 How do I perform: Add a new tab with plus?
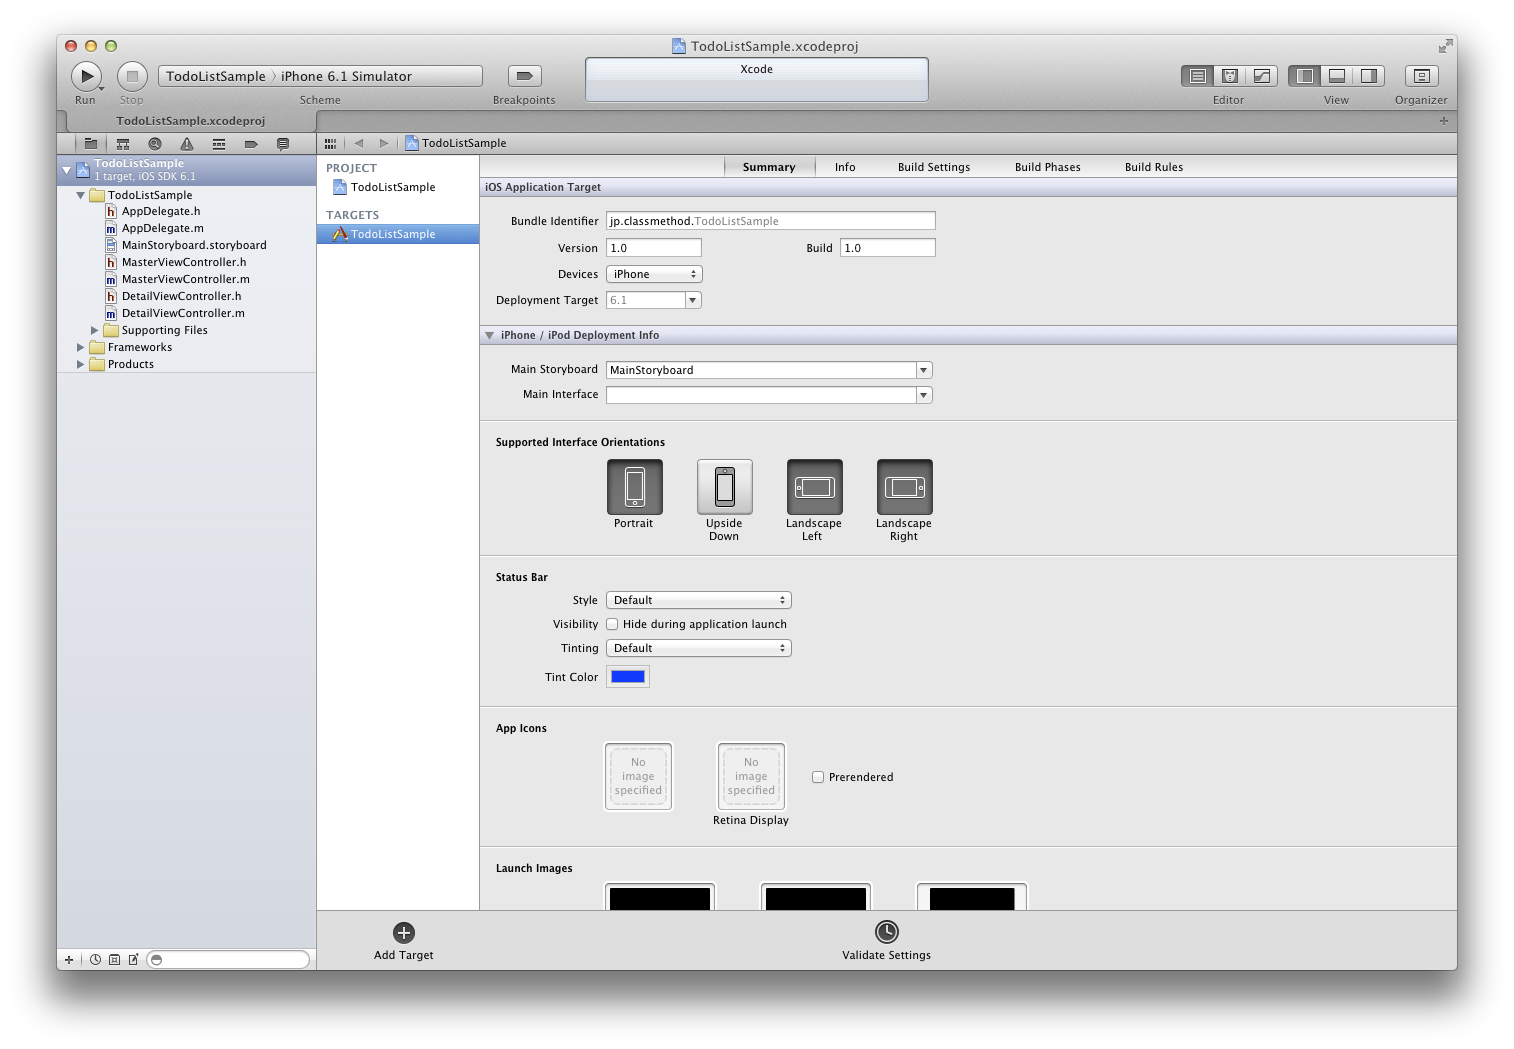click(x=1443, y=121)
